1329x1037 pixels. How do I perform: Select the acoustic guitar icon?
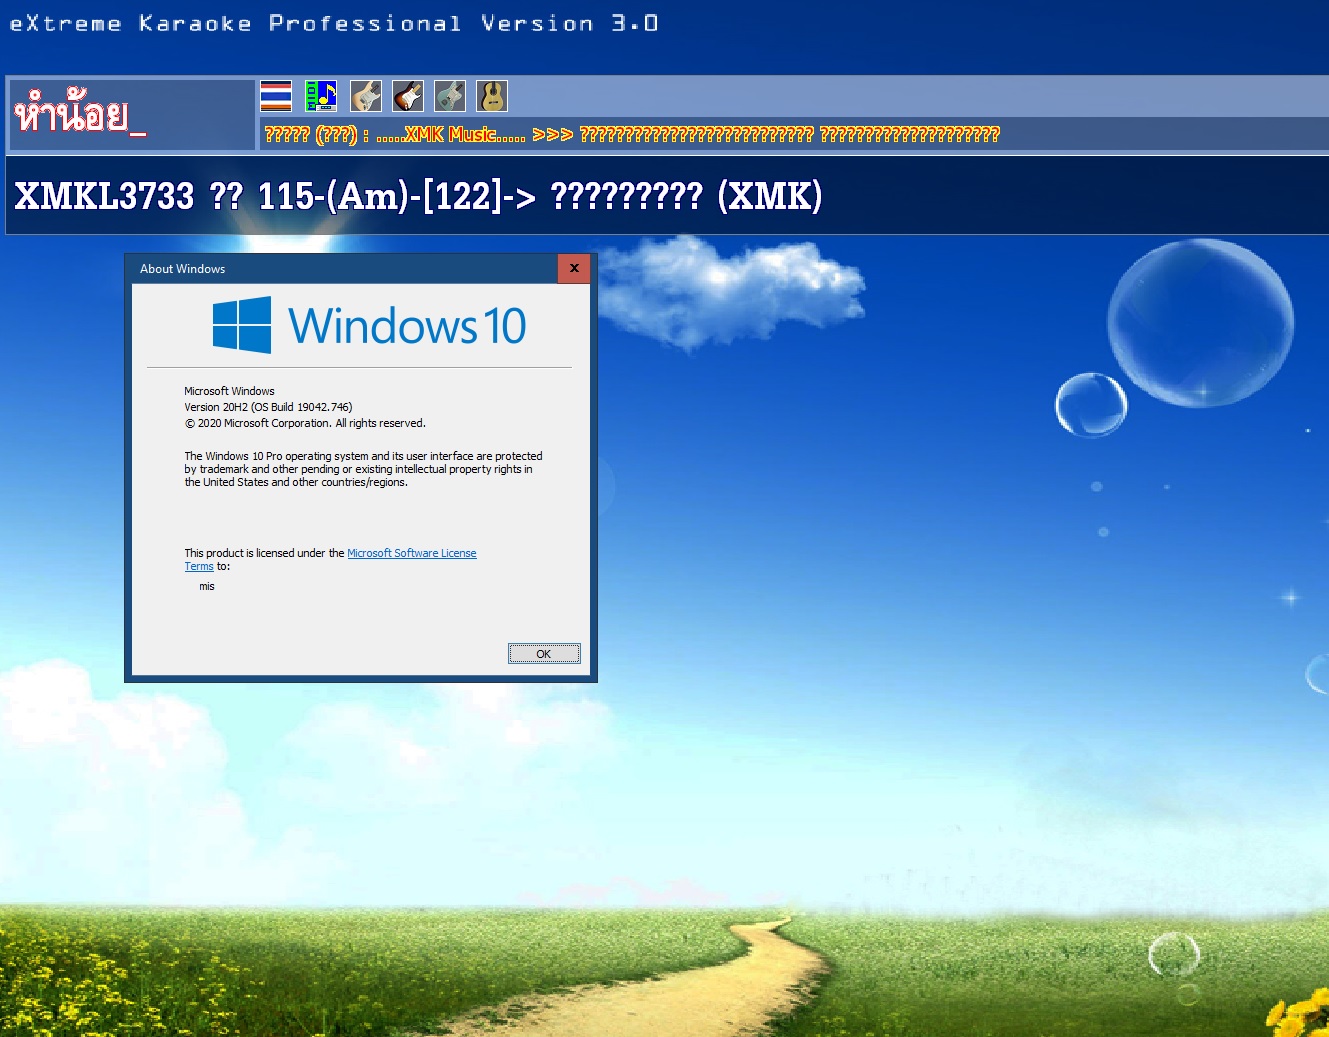click(x=492, y=96)
